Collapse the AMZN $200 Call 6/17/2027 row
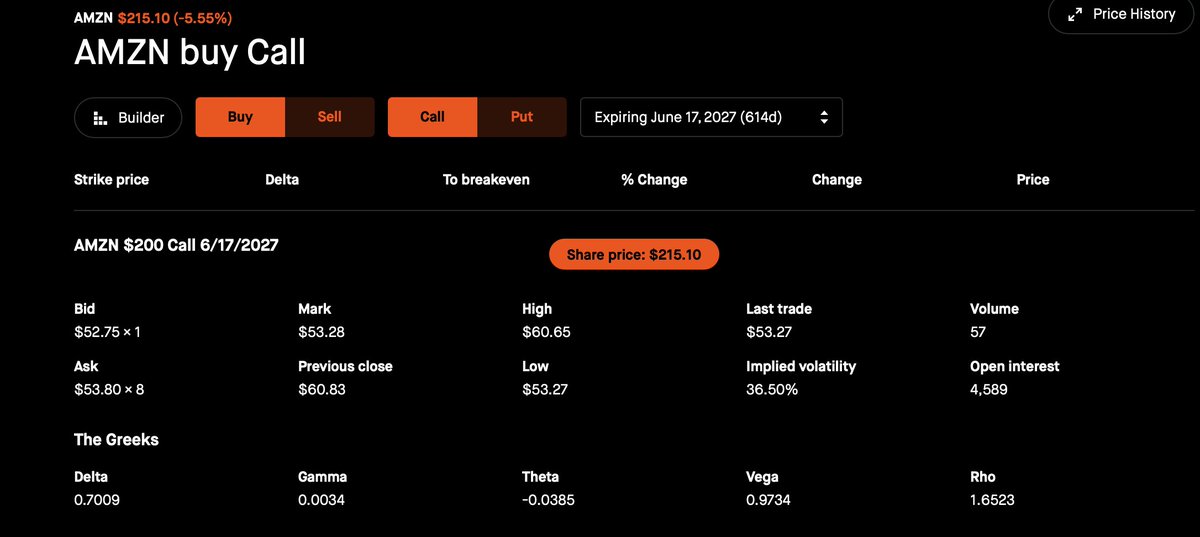This screenshot has height=537, width=1200. click(176, 245)
